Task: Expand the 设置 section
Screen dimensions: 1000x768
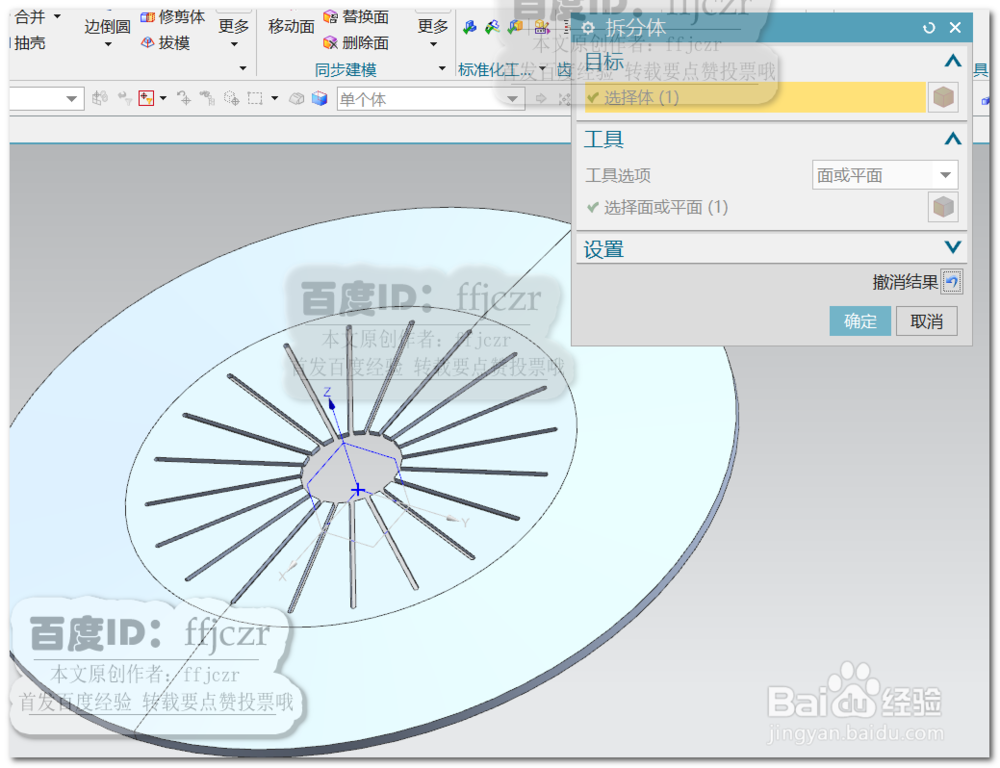Action: (x=953, y=247)
